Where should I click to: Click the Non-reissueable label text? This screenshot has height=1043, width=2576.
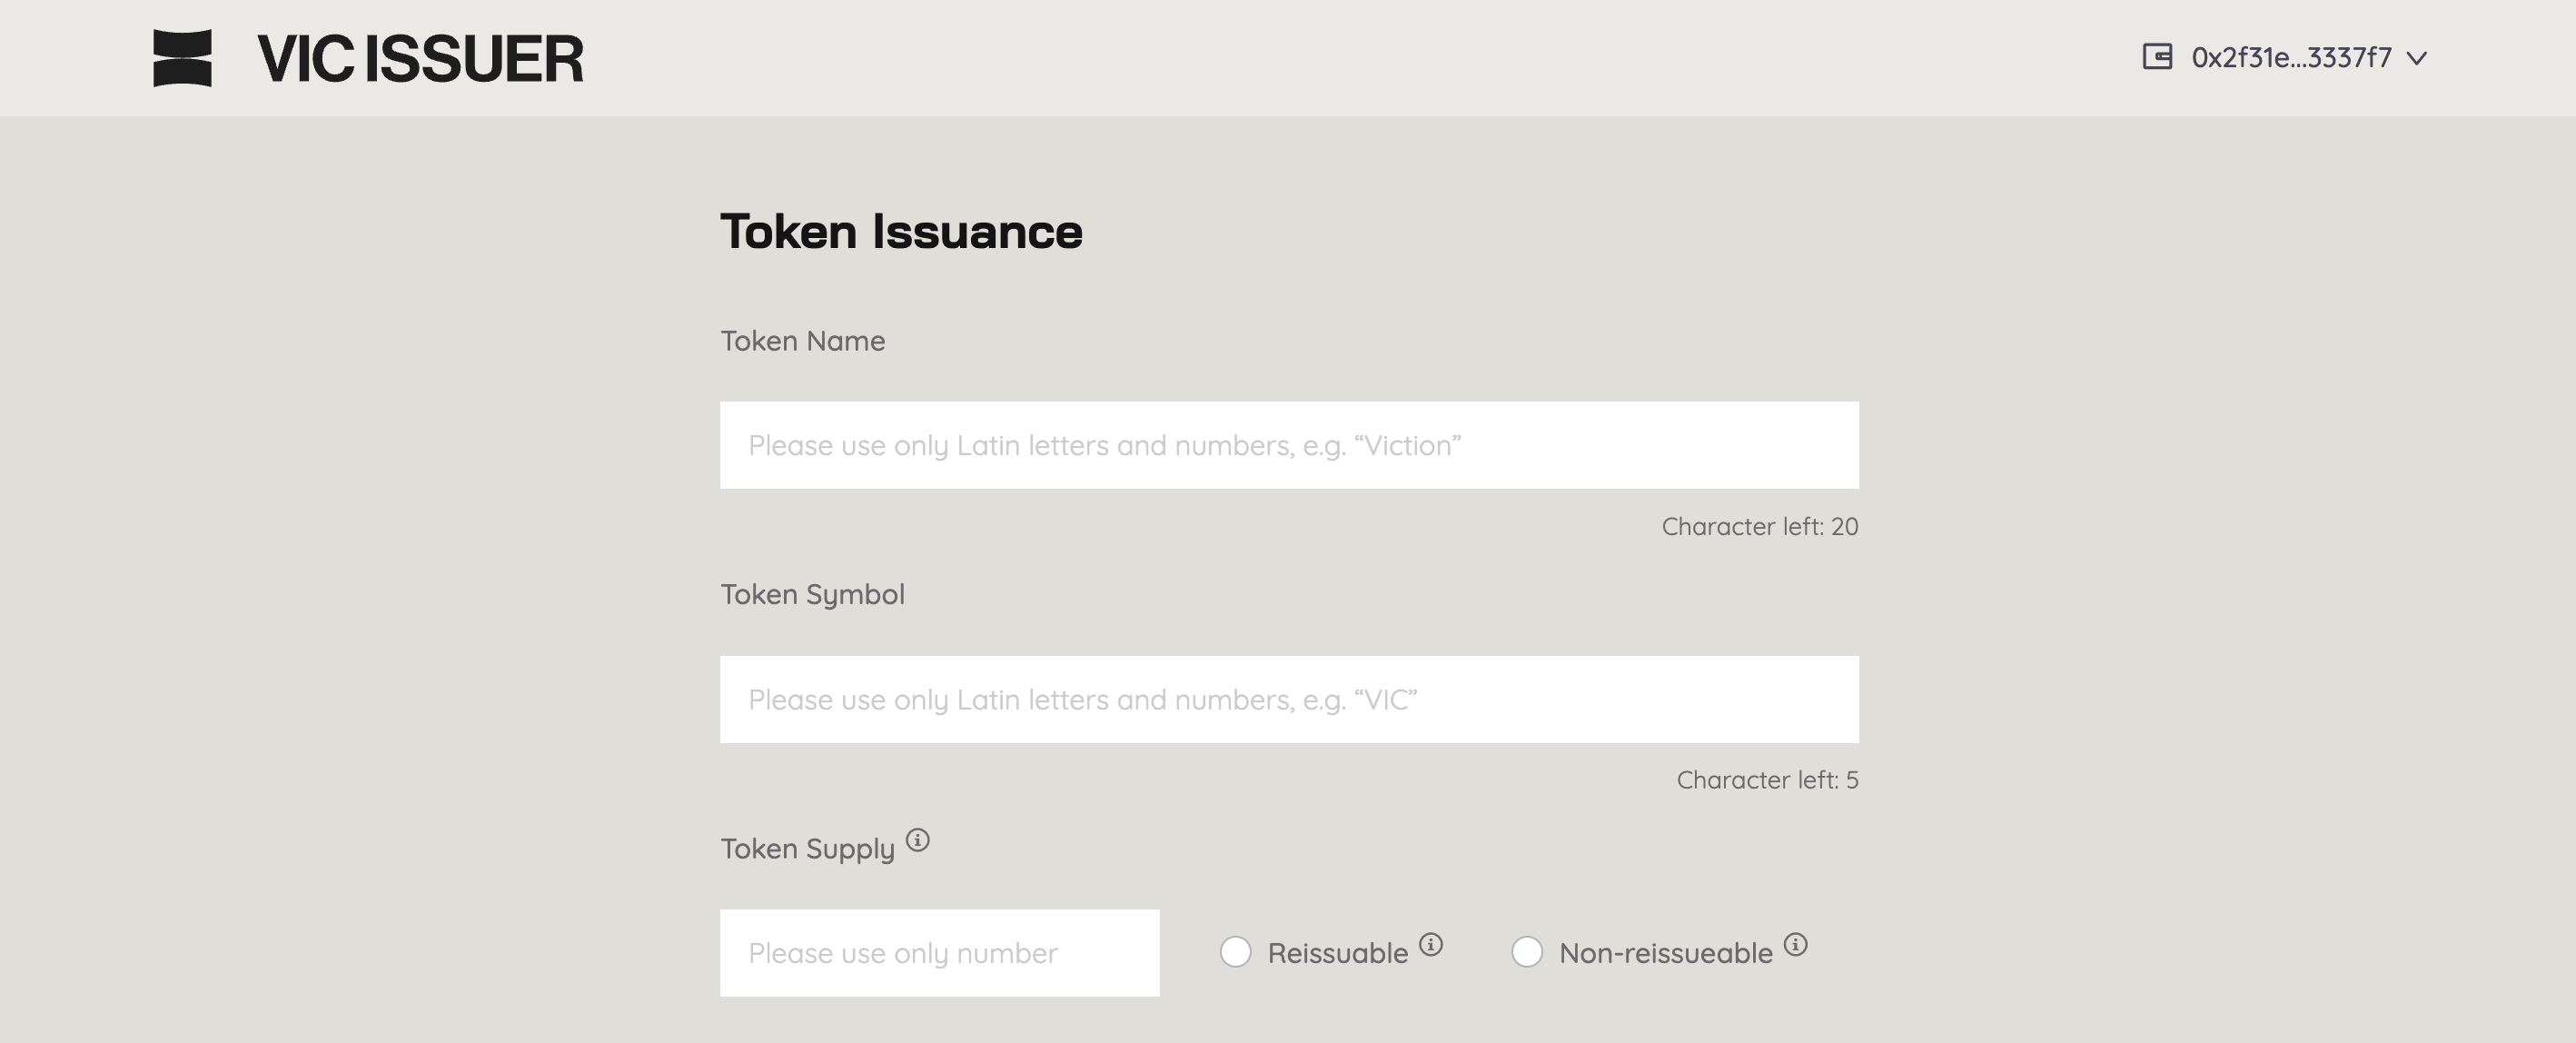click(x=1666, y=954)
